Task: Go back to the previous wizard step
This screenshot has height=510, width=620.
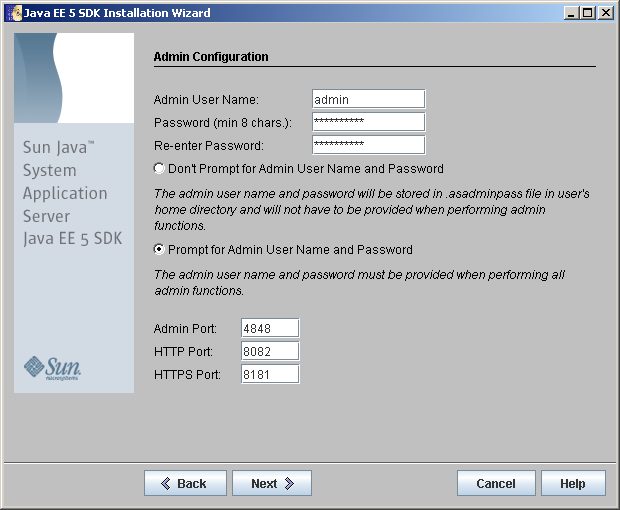Action: tap(183, 484)
